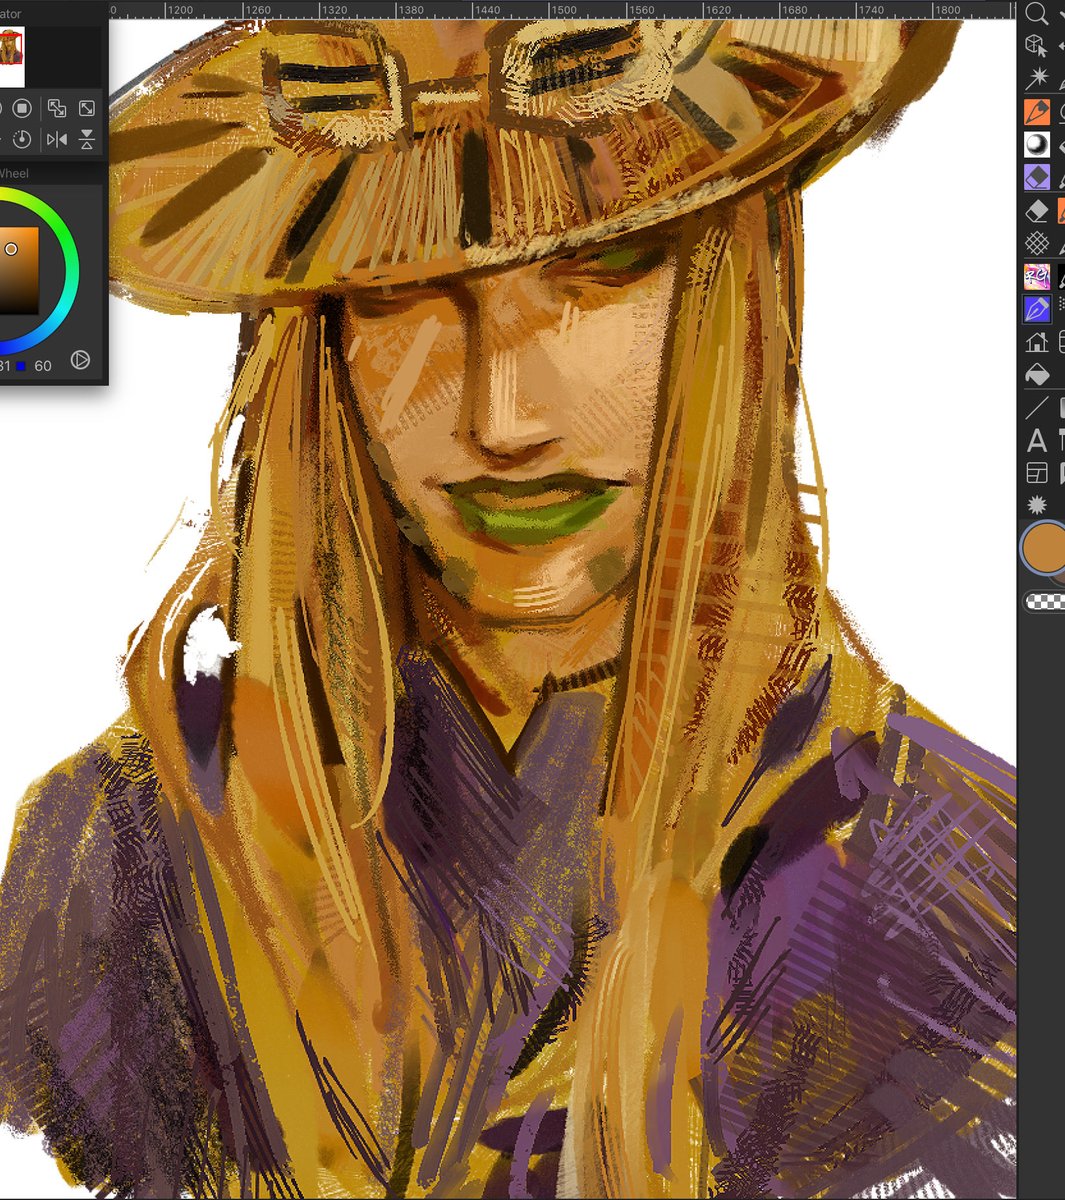Select the house-shaped tool icon
The image size is (1065, 1200).
pyautogui.click(x=1037, y=342)
